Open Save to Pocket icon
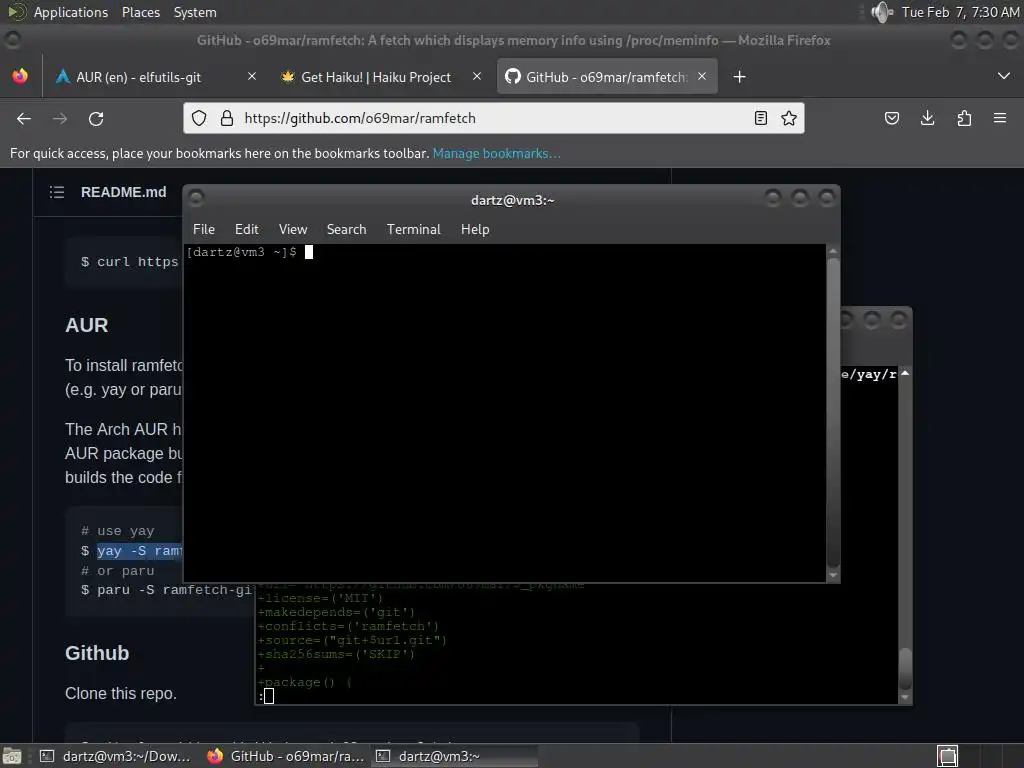The height and width of the screenshot is (768, 1024). [x=891, y=118]
